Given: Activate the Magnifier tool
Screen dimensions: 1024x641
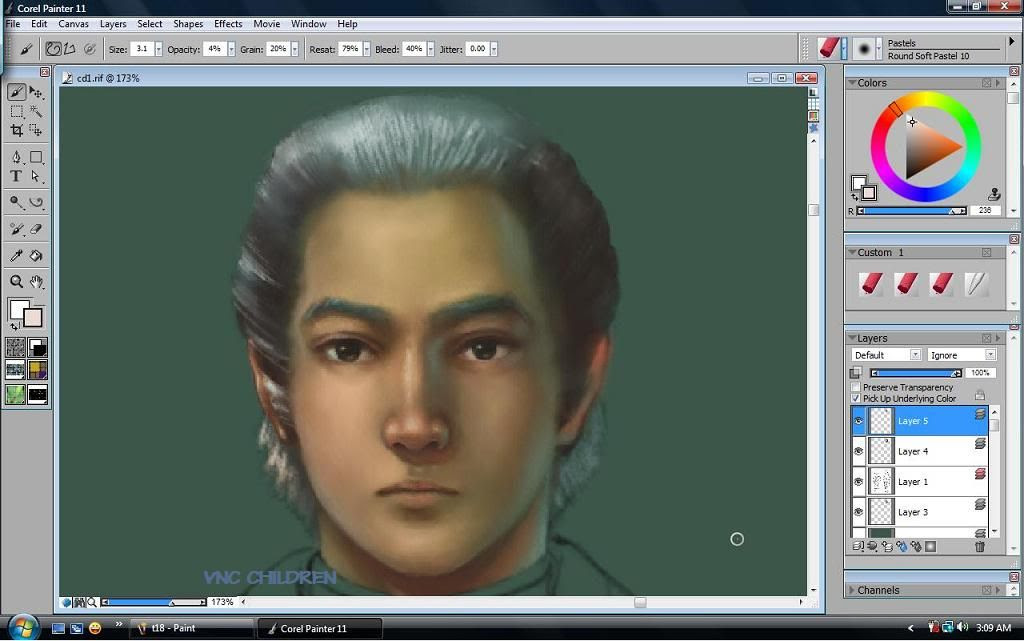Looking at the screenshot, I should (16, 282).
